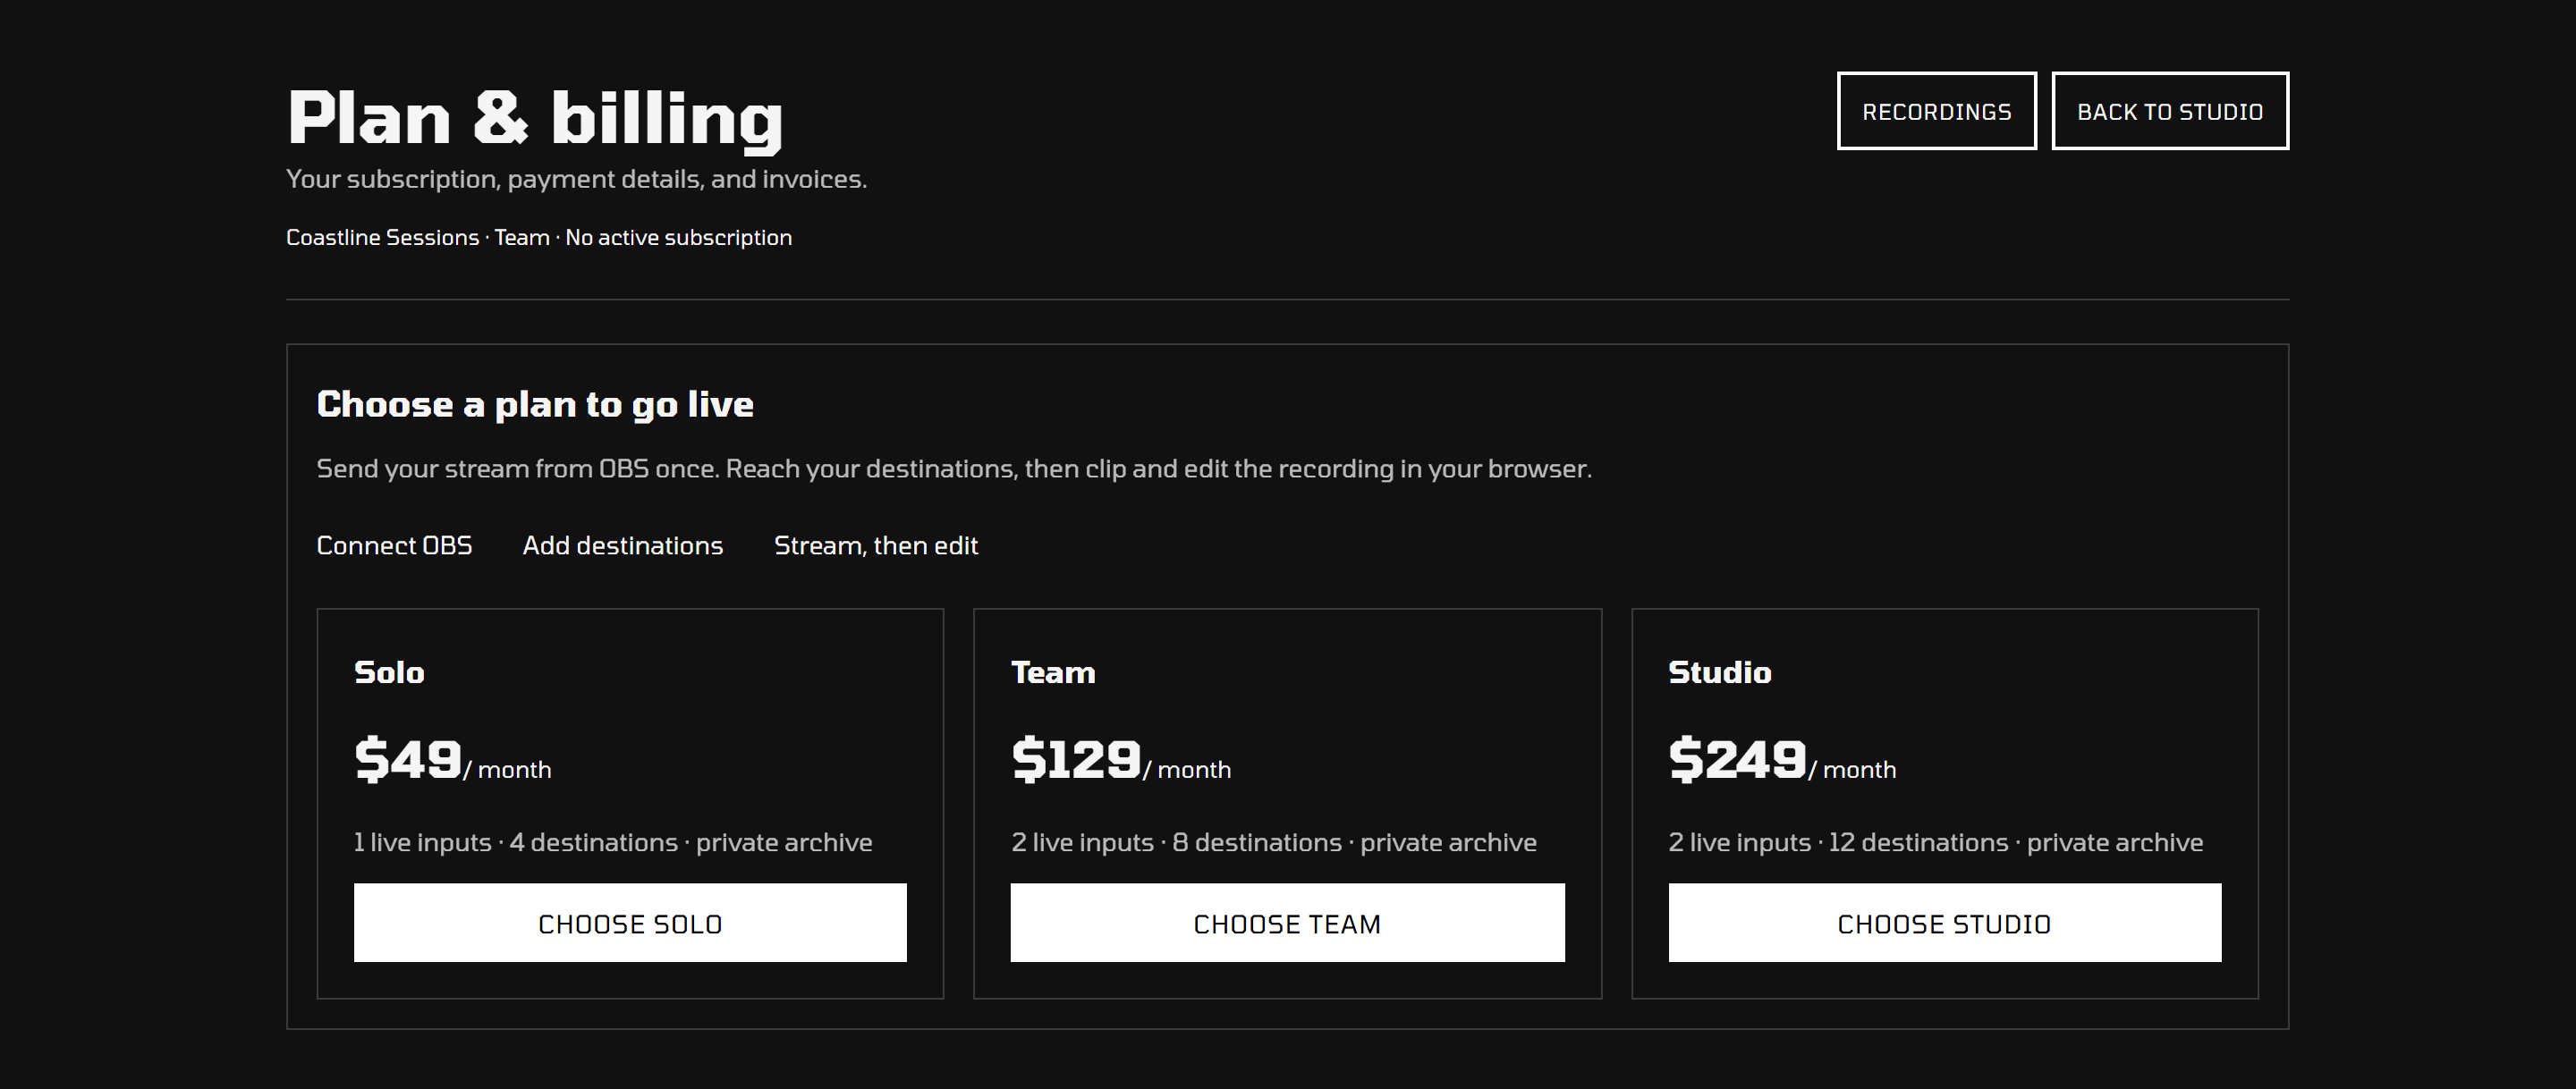Click the Choose a plan to go live heading
Image resolution: width=2576 pixels, height=1089 pixels.
click(535, 405)
